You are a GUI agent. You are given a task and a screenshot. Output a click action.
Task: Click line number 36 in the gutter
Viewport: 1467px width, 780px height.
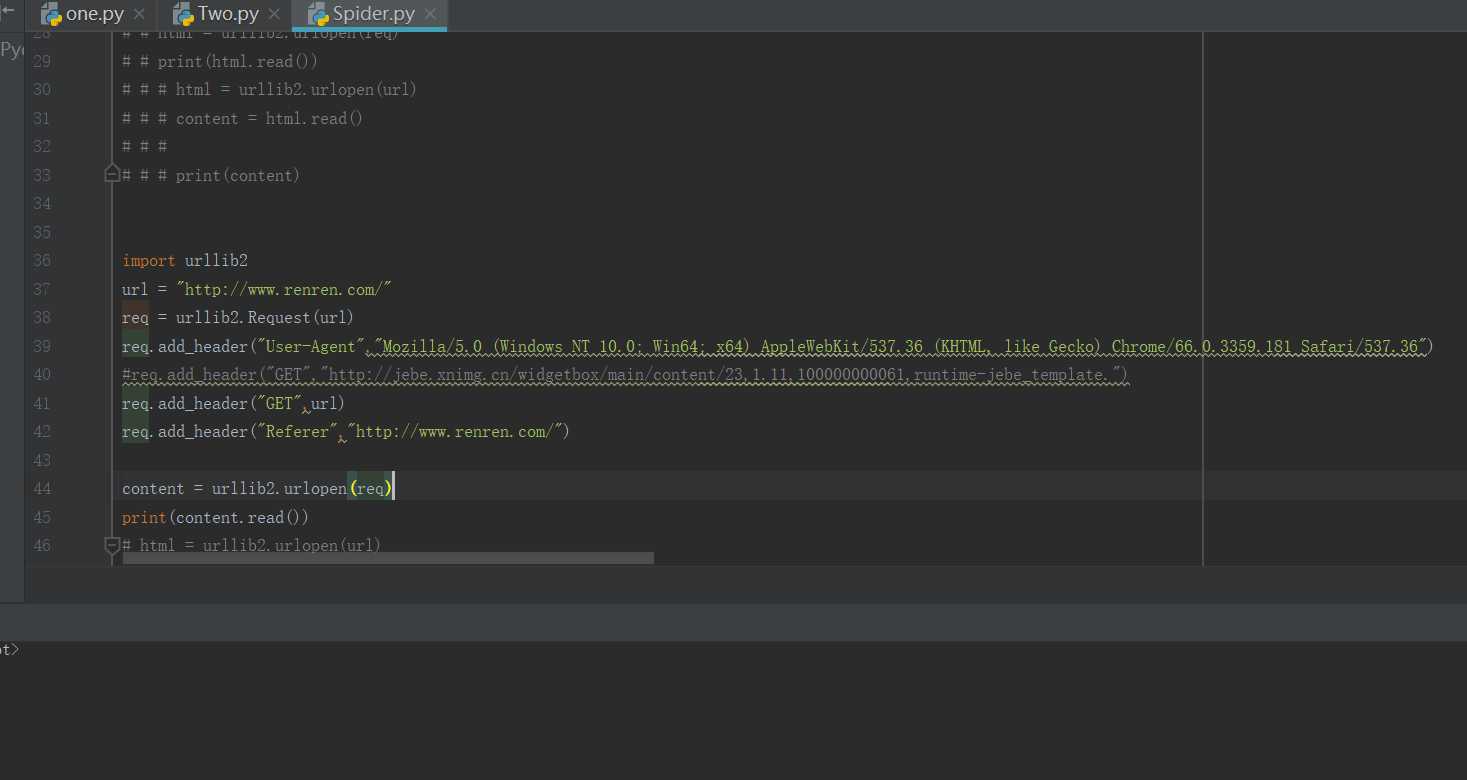tap(41, 261)
